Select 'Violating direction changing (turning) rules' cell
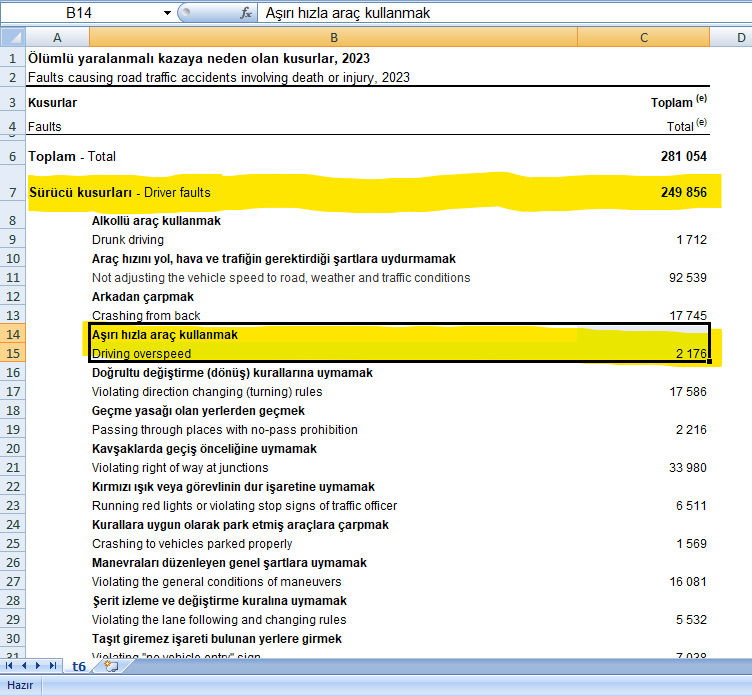 coord(207,391)
